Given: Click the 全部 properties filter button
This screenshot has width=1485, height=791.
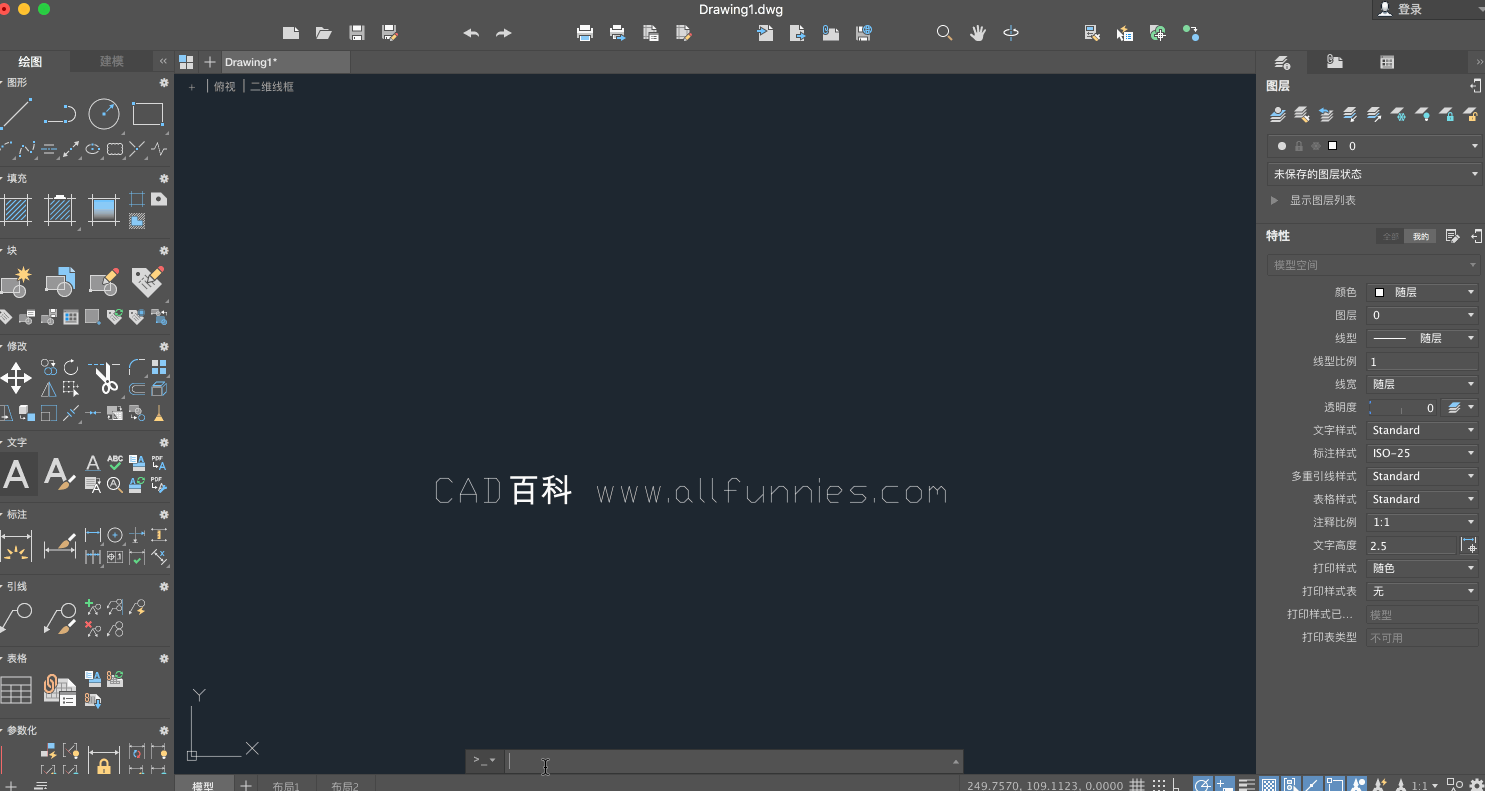Looking at the screenshot, I should pyautogui.click(x=1391, y=237).
